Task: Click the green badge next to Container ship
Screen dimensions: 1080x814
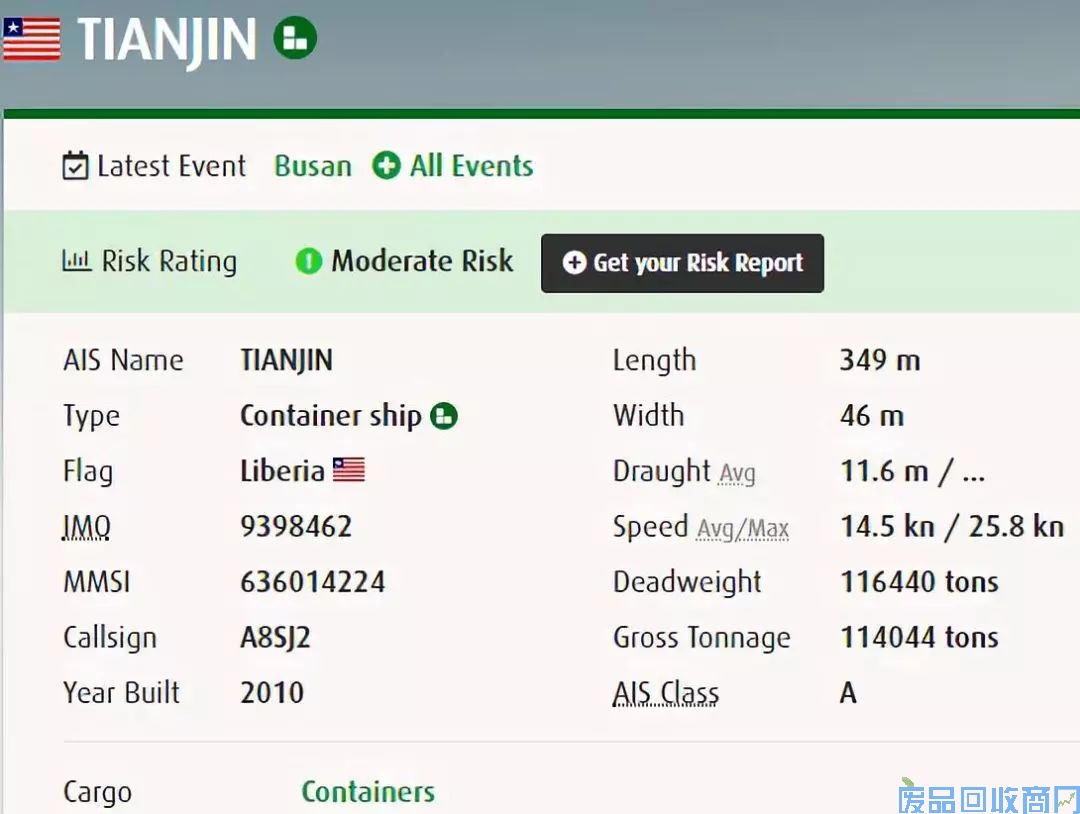Action: point(444,416)
